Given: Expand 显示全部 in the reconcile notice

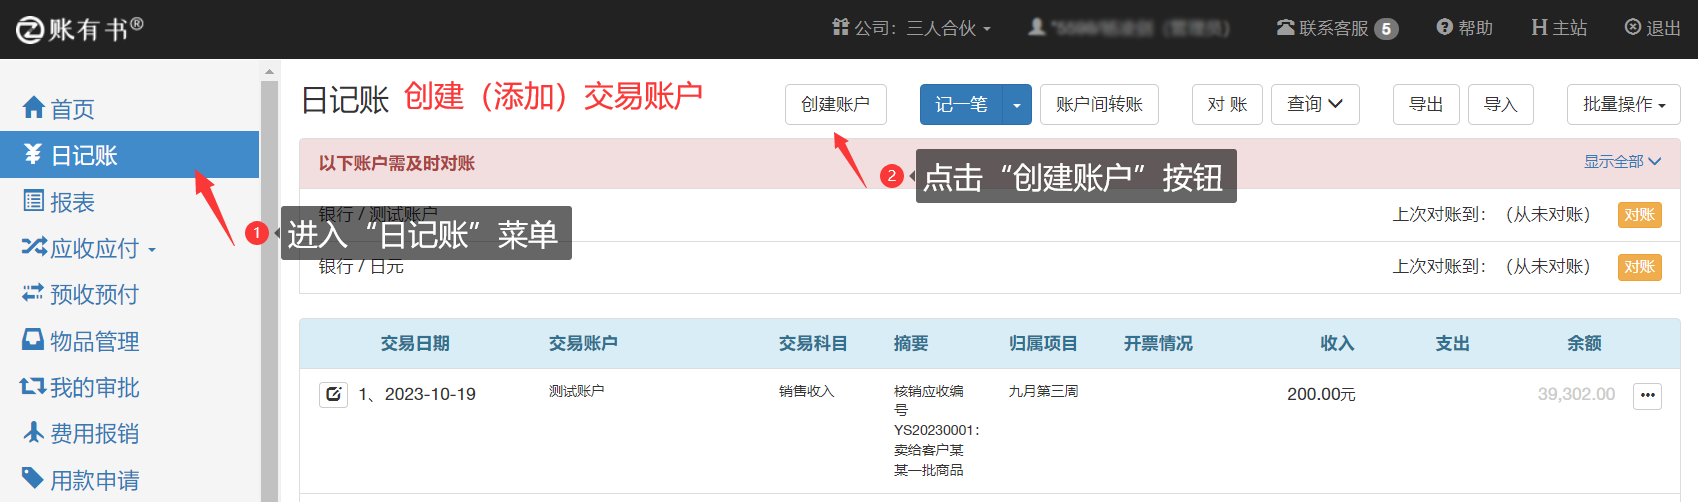Looking at the screenshot, I should click(x=1621, y=162).
